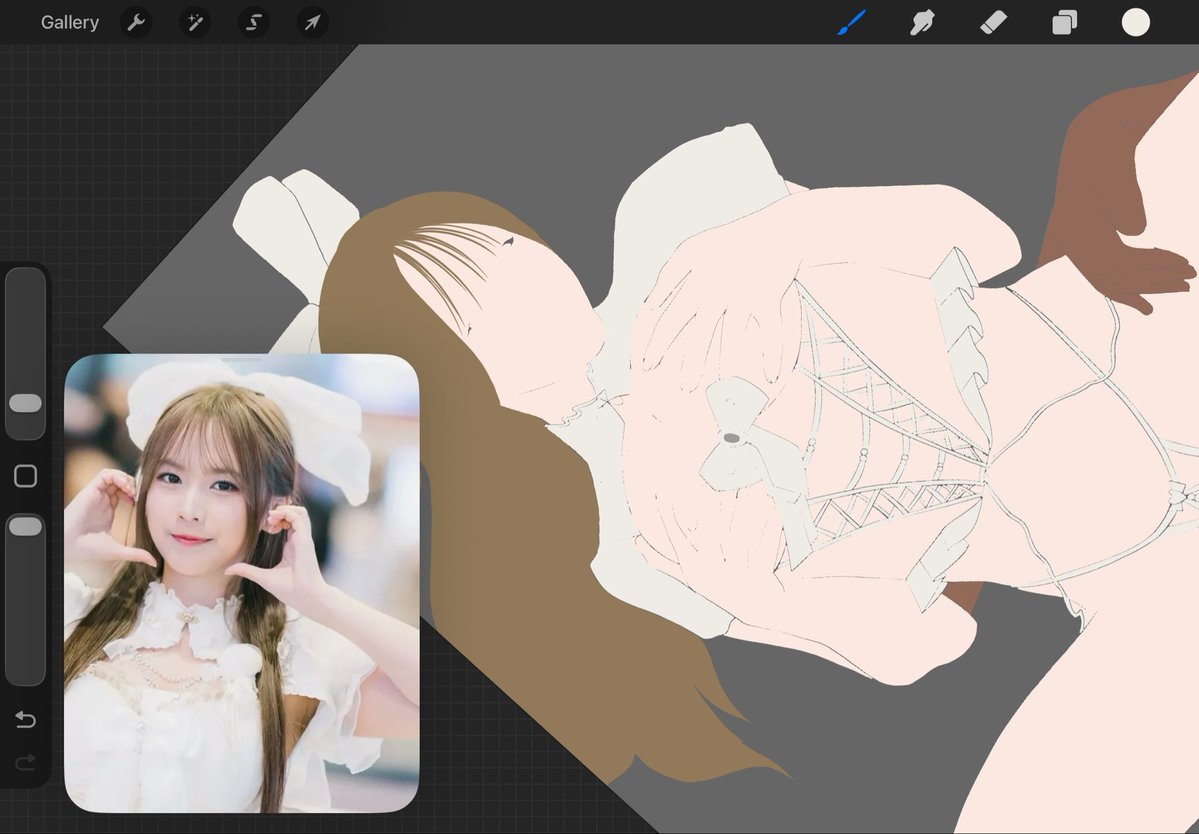Click the brush opacity slider handle
The height and width of the screenshot is (834, 1199).
(25, 526)
